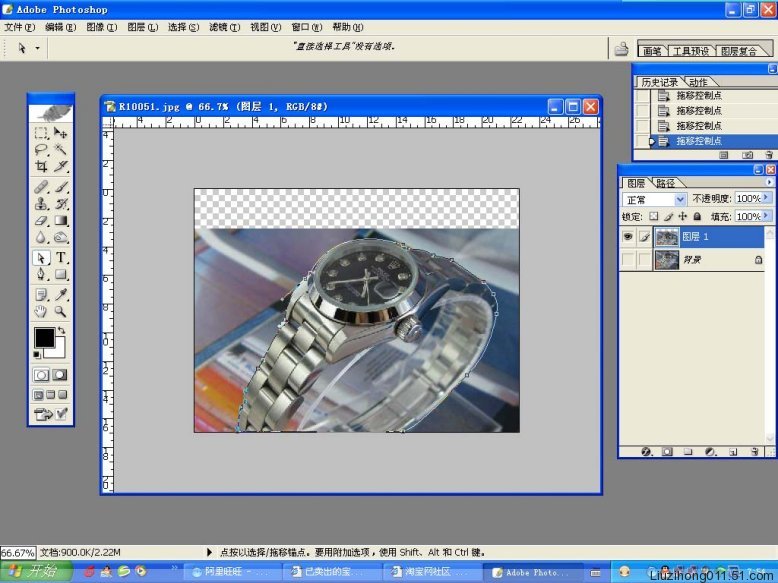Viewport: 778px width, 583px height.
Task: Select the Type tool
Action: pyautogui.click(x=61, y=258)
